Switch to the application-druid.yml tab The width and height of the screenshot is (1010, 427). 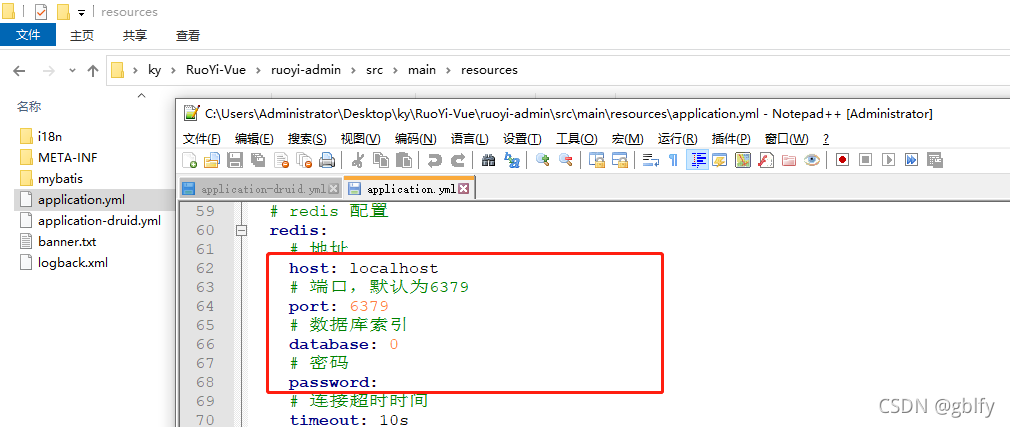tap(261, 189)
